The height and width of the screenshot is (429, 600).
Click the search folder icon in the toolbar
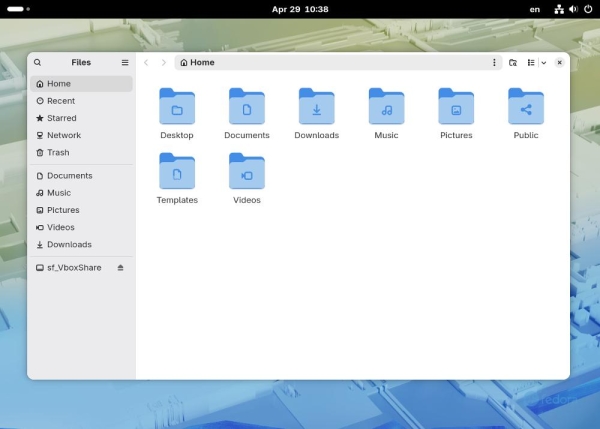coord(513,62)
